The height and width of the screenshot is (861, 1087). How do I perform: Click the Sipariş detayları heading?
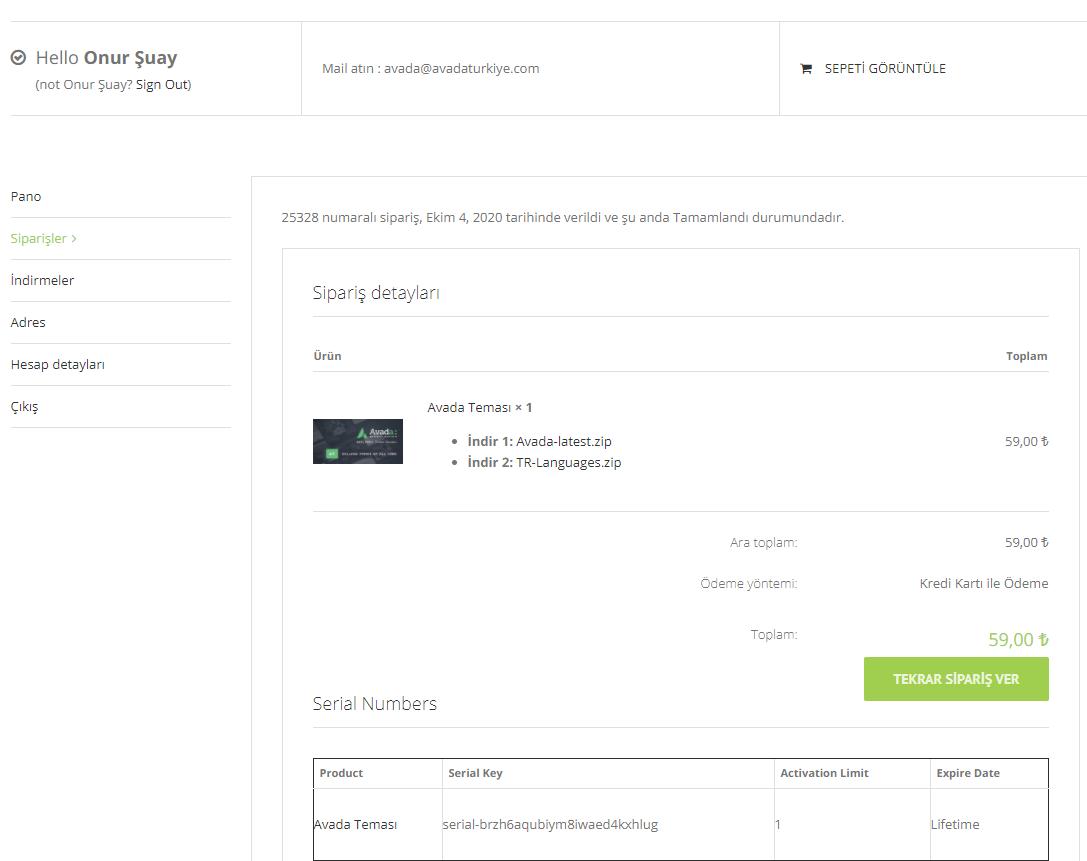tap(376, 293)
